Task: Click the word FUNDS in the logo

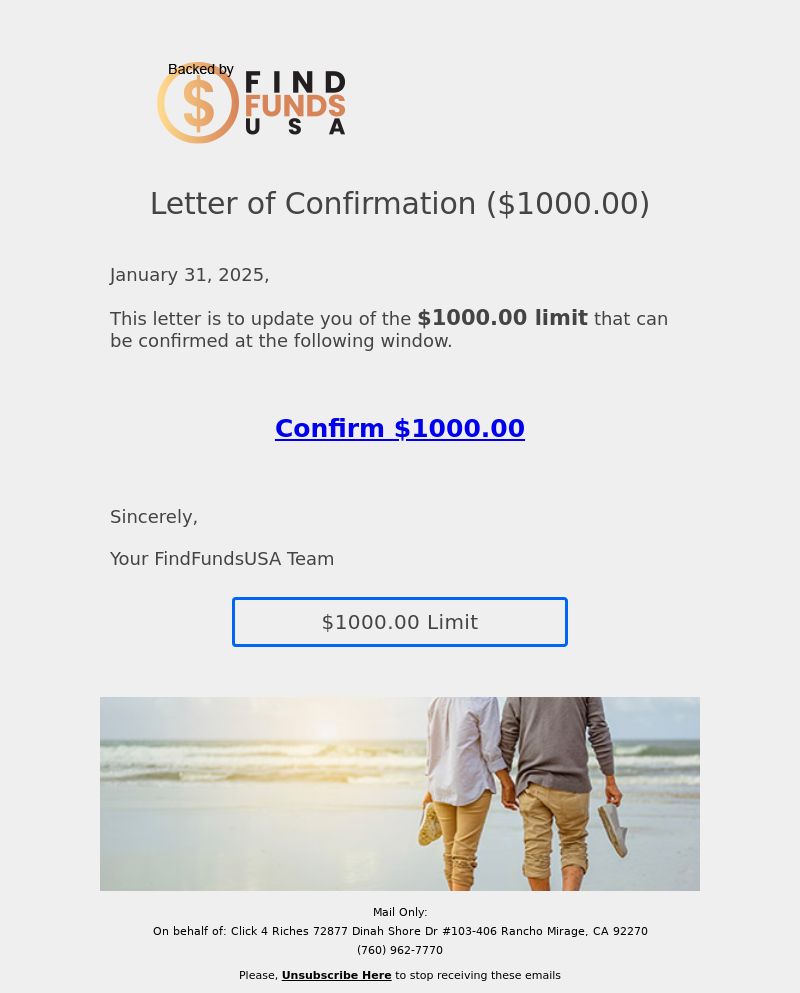Action: (x=295, y=105)
